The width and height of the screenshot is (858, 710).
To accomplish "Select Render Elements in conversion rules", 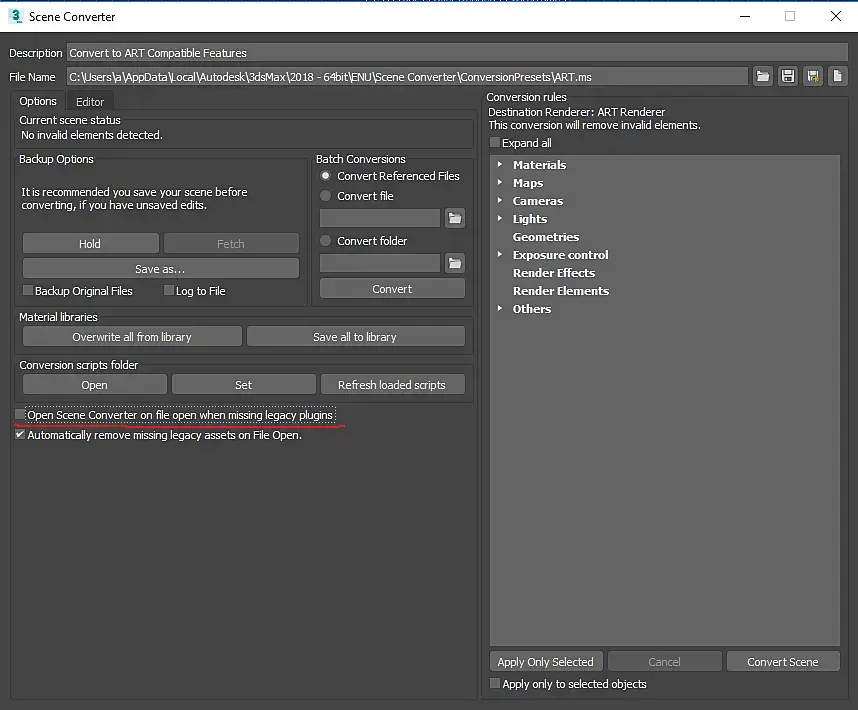I will pyautogui.click(x=561, y=291).
